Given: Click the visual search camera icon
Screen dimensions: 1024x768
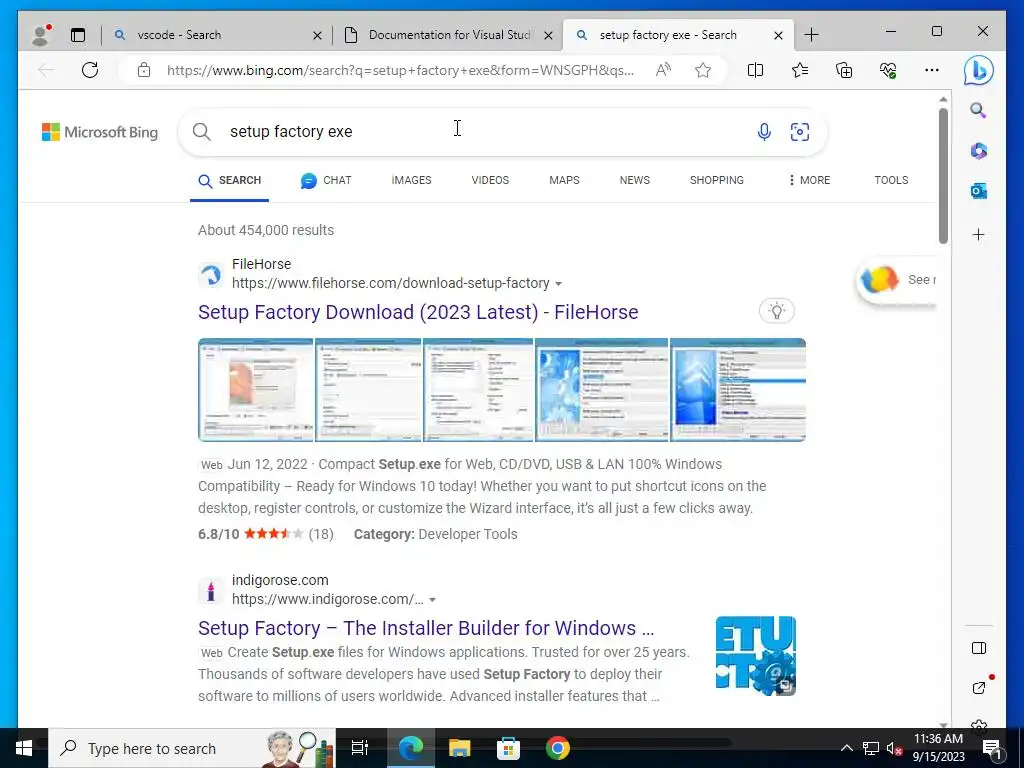Looking at the screenshot, I should (800, 132).
